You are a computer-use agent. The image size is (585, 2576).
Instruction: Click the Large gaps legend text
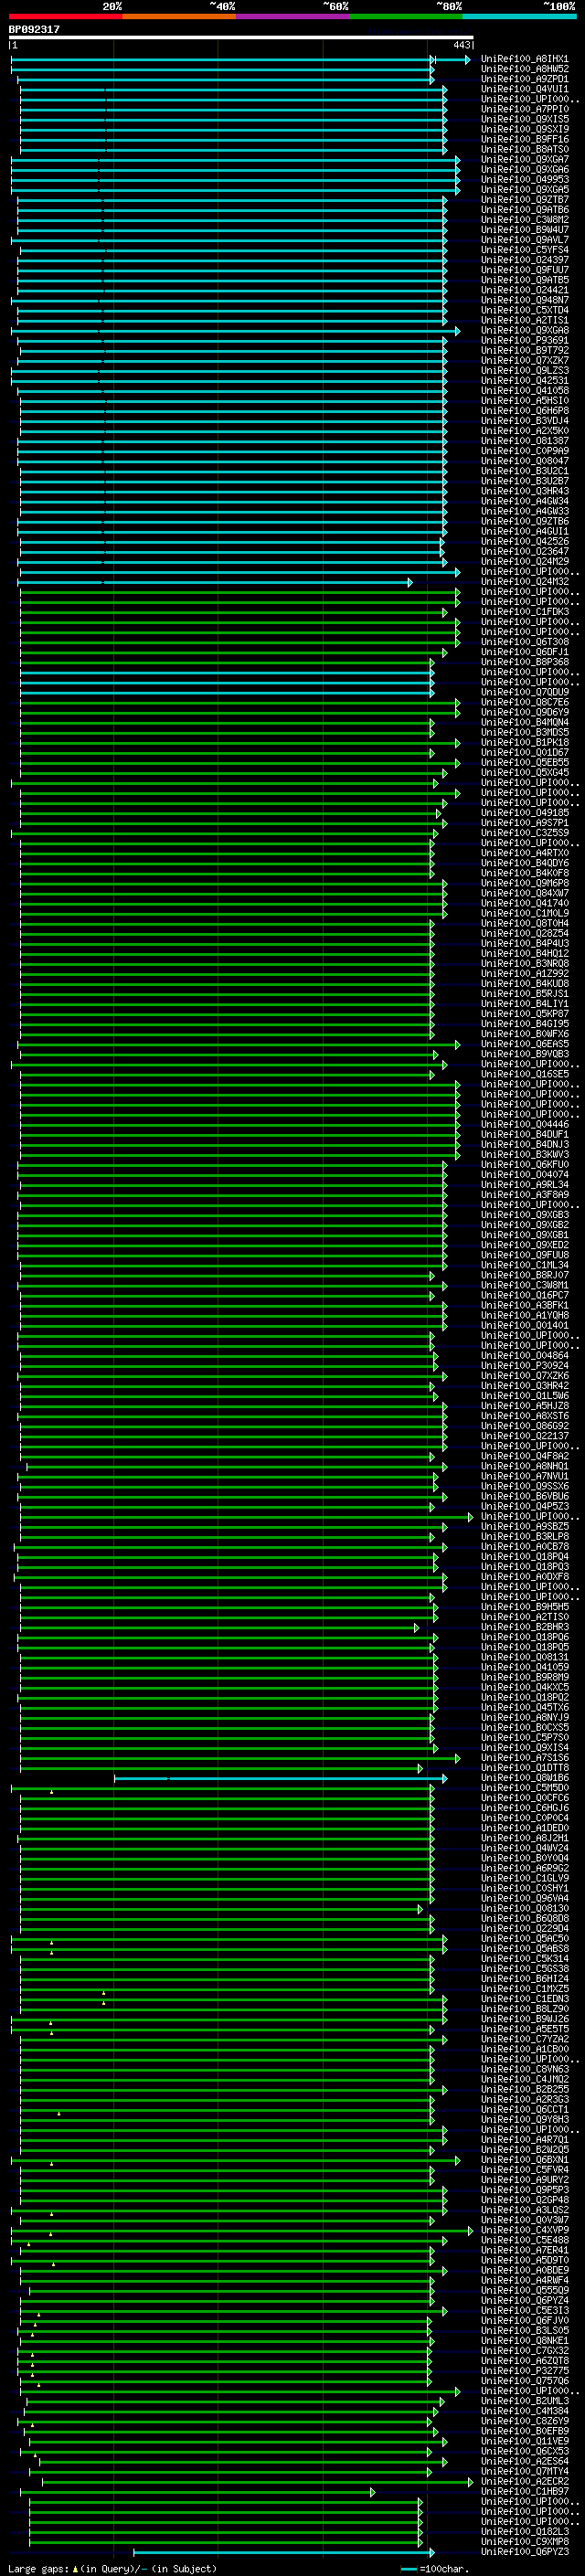pyautogui.click(x=112, y=2569)
